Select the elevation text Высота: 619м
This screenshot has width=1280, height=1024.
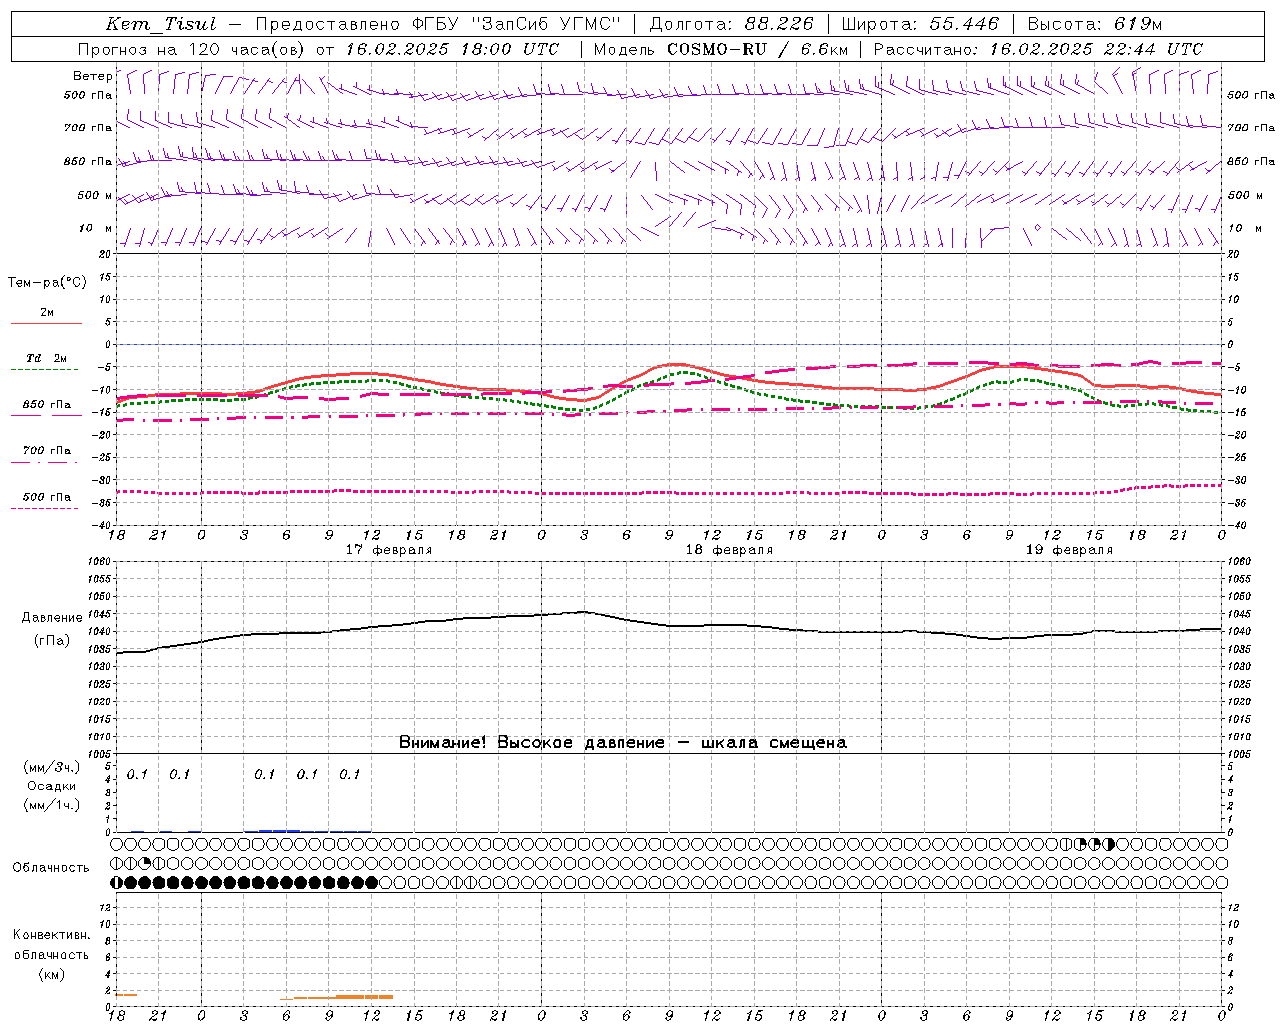coord(1095,24)
